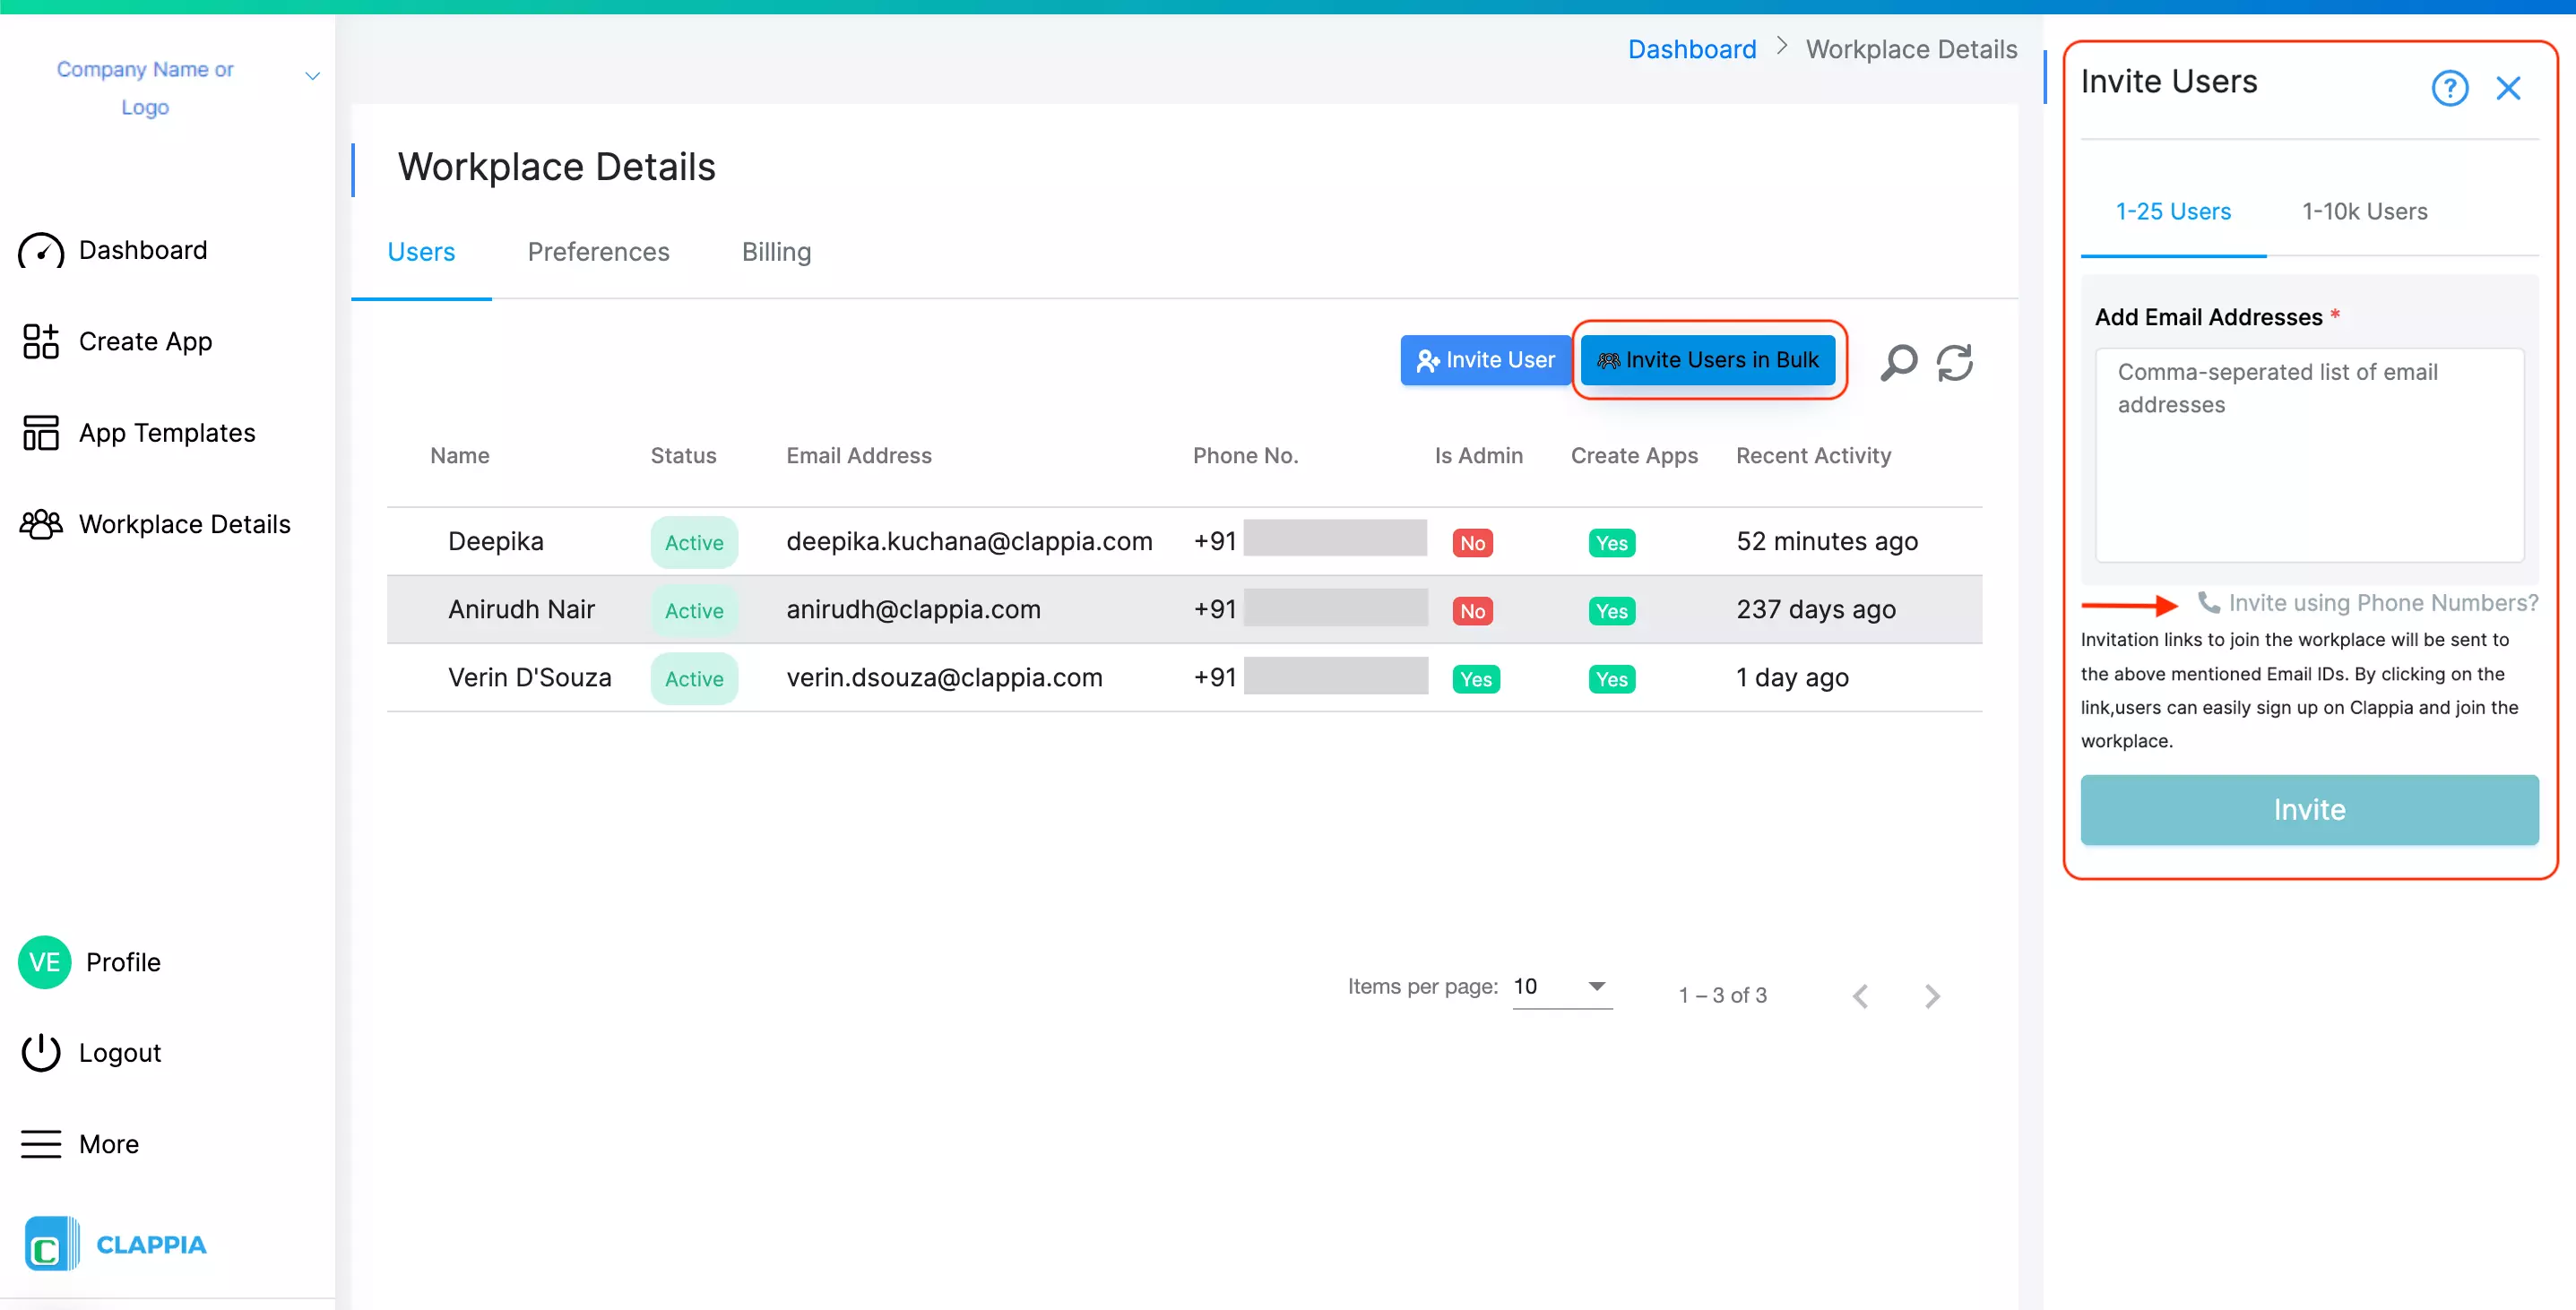Click the Invite button to send invitations

[x=2311, y=809]
